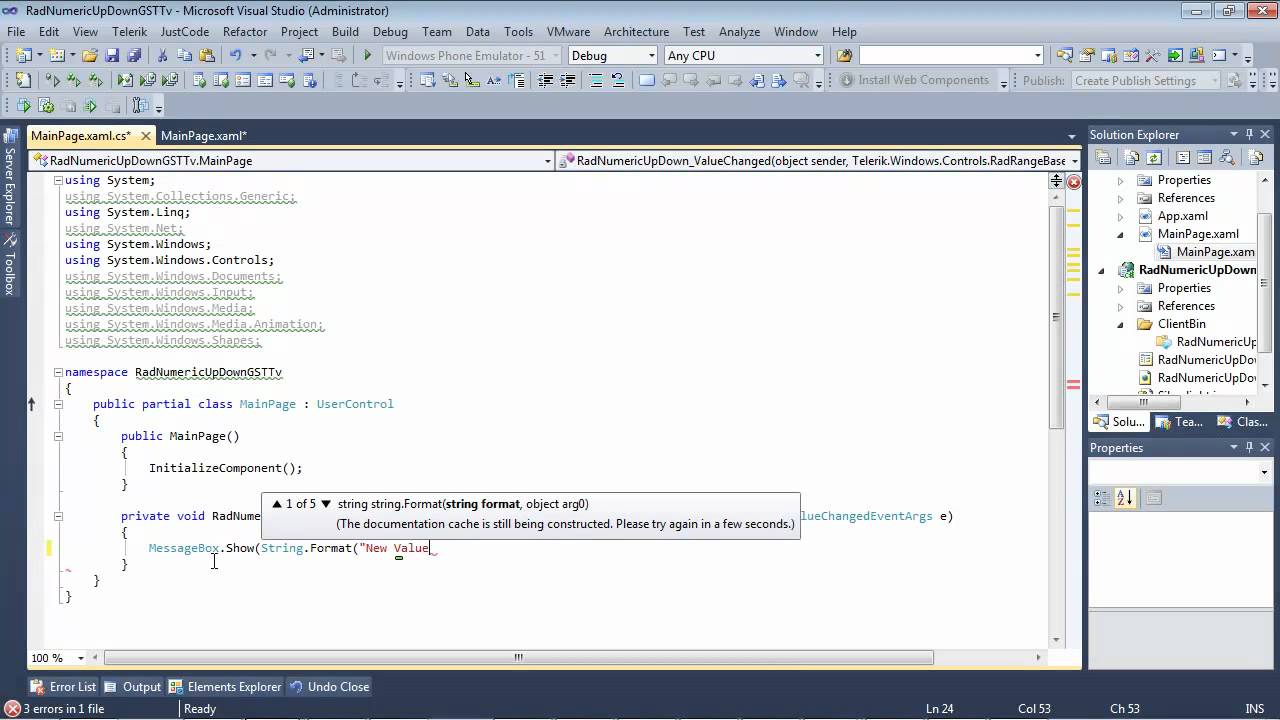Image resolution: width=1280 pixels, height=720 pixels.
Task: Click next overload arrow in signature tooltip
Action: point(326,504)
